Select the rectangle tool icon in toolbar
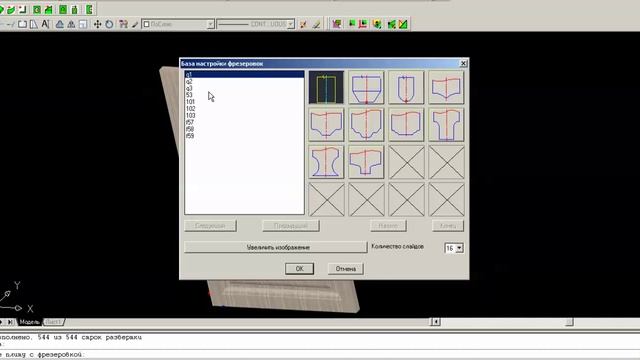Viewport: 640px width, 360px height. click(22, 24)
